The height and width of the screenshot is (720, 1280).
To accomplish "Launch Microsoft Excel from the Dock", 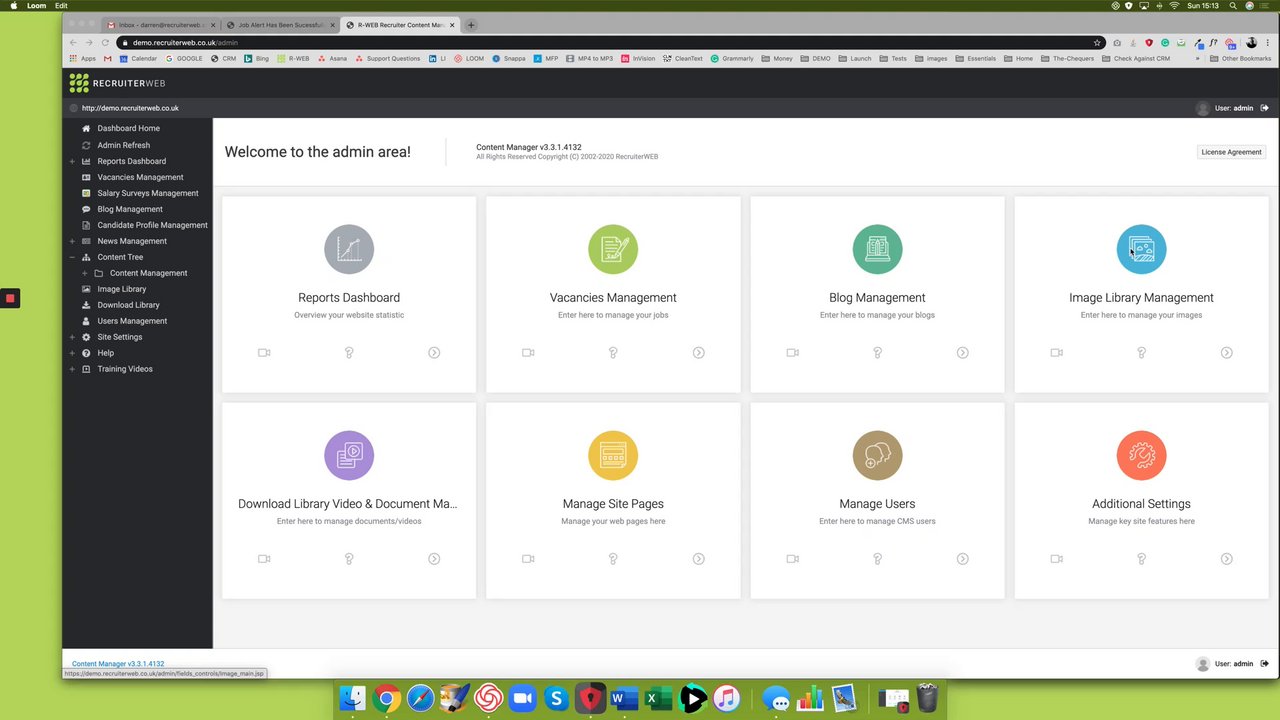I will (x=658, y=698).
